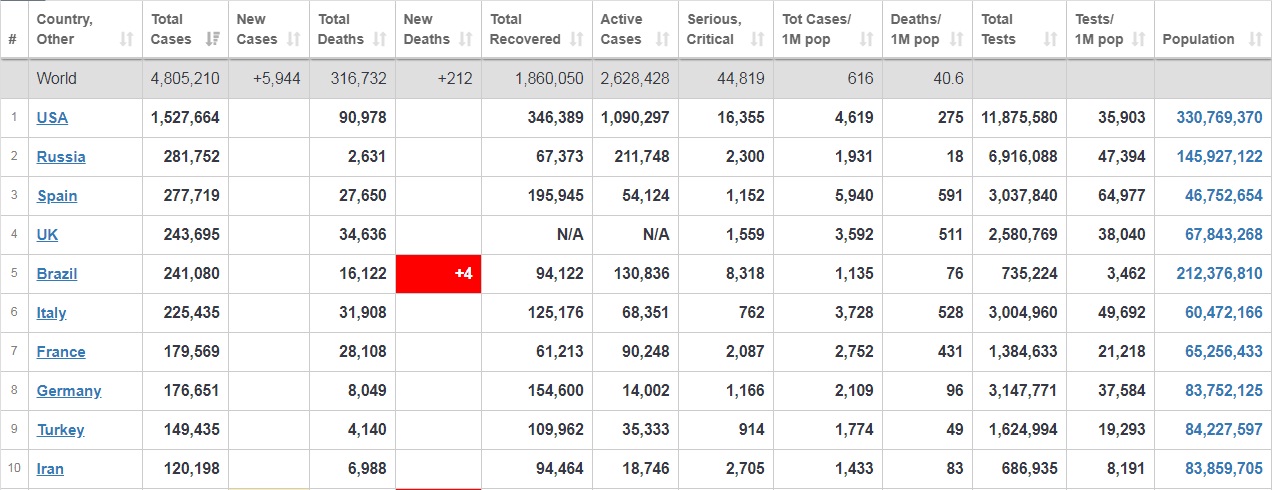Click Active Cases sort arrows

tap(663, 40)
